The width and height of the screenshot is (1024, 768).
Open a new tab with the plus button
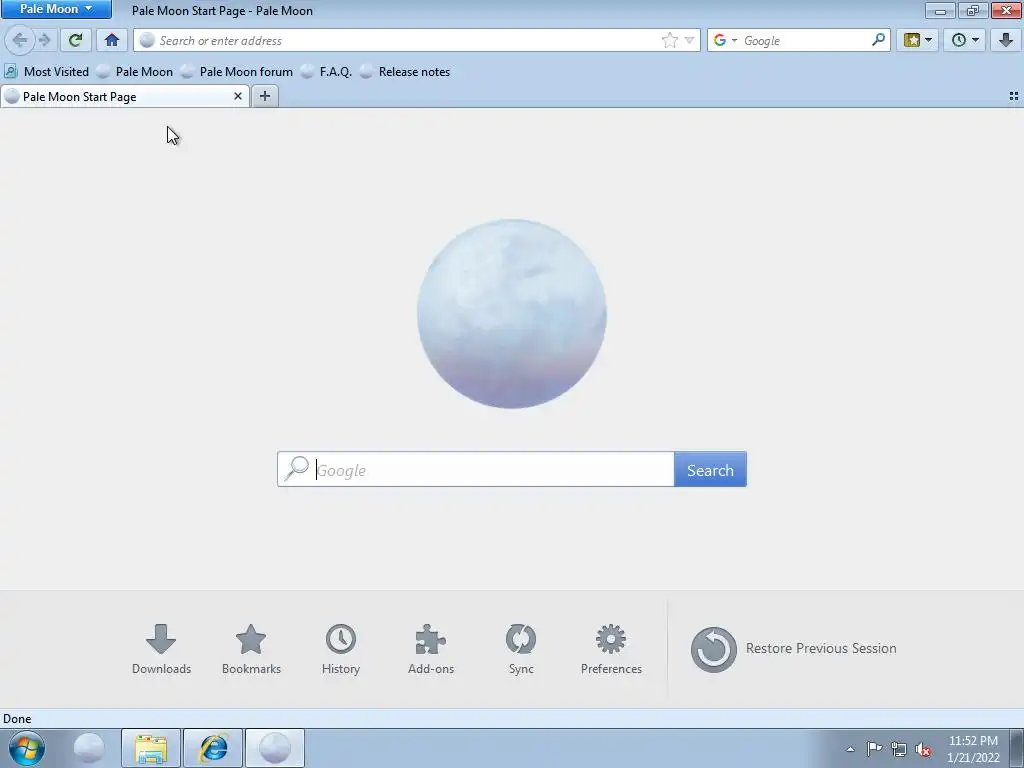[264, 96]
